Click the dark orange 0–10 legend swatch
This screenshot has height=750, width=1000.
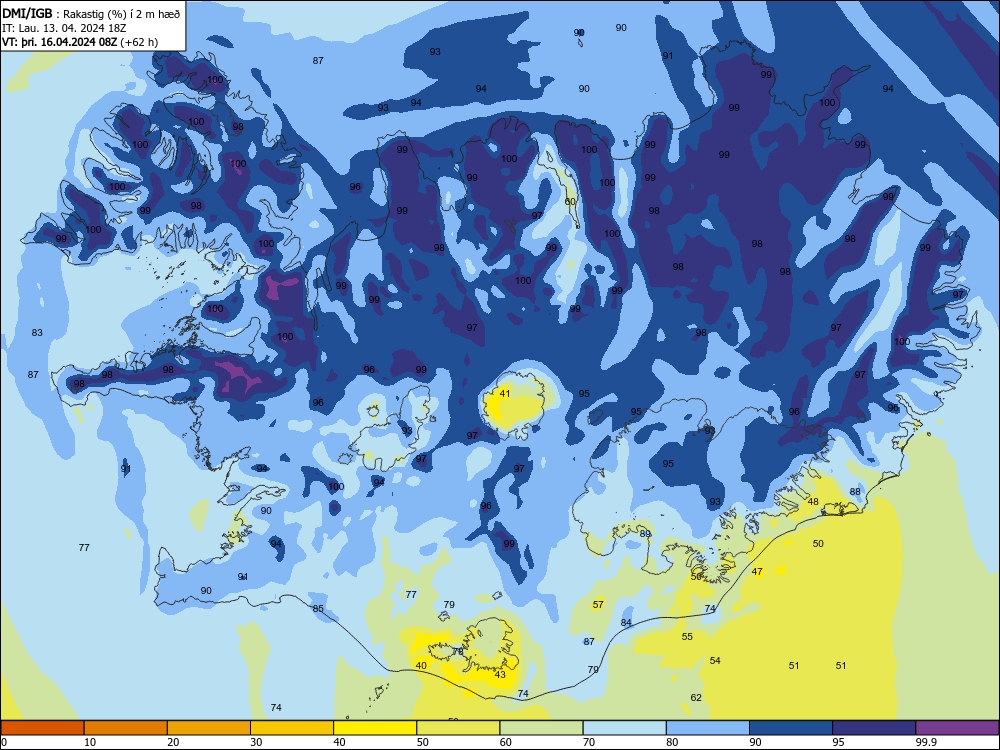[x=42, y=728]
